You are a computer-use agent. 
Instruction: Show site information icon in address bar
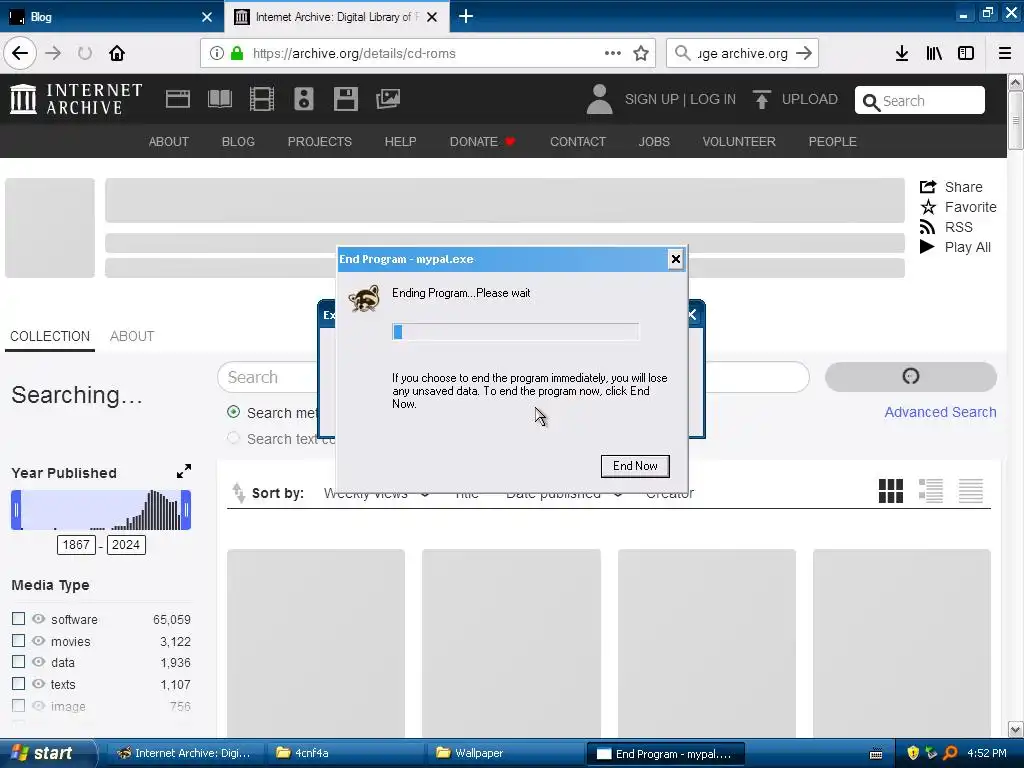pos(217,54)
